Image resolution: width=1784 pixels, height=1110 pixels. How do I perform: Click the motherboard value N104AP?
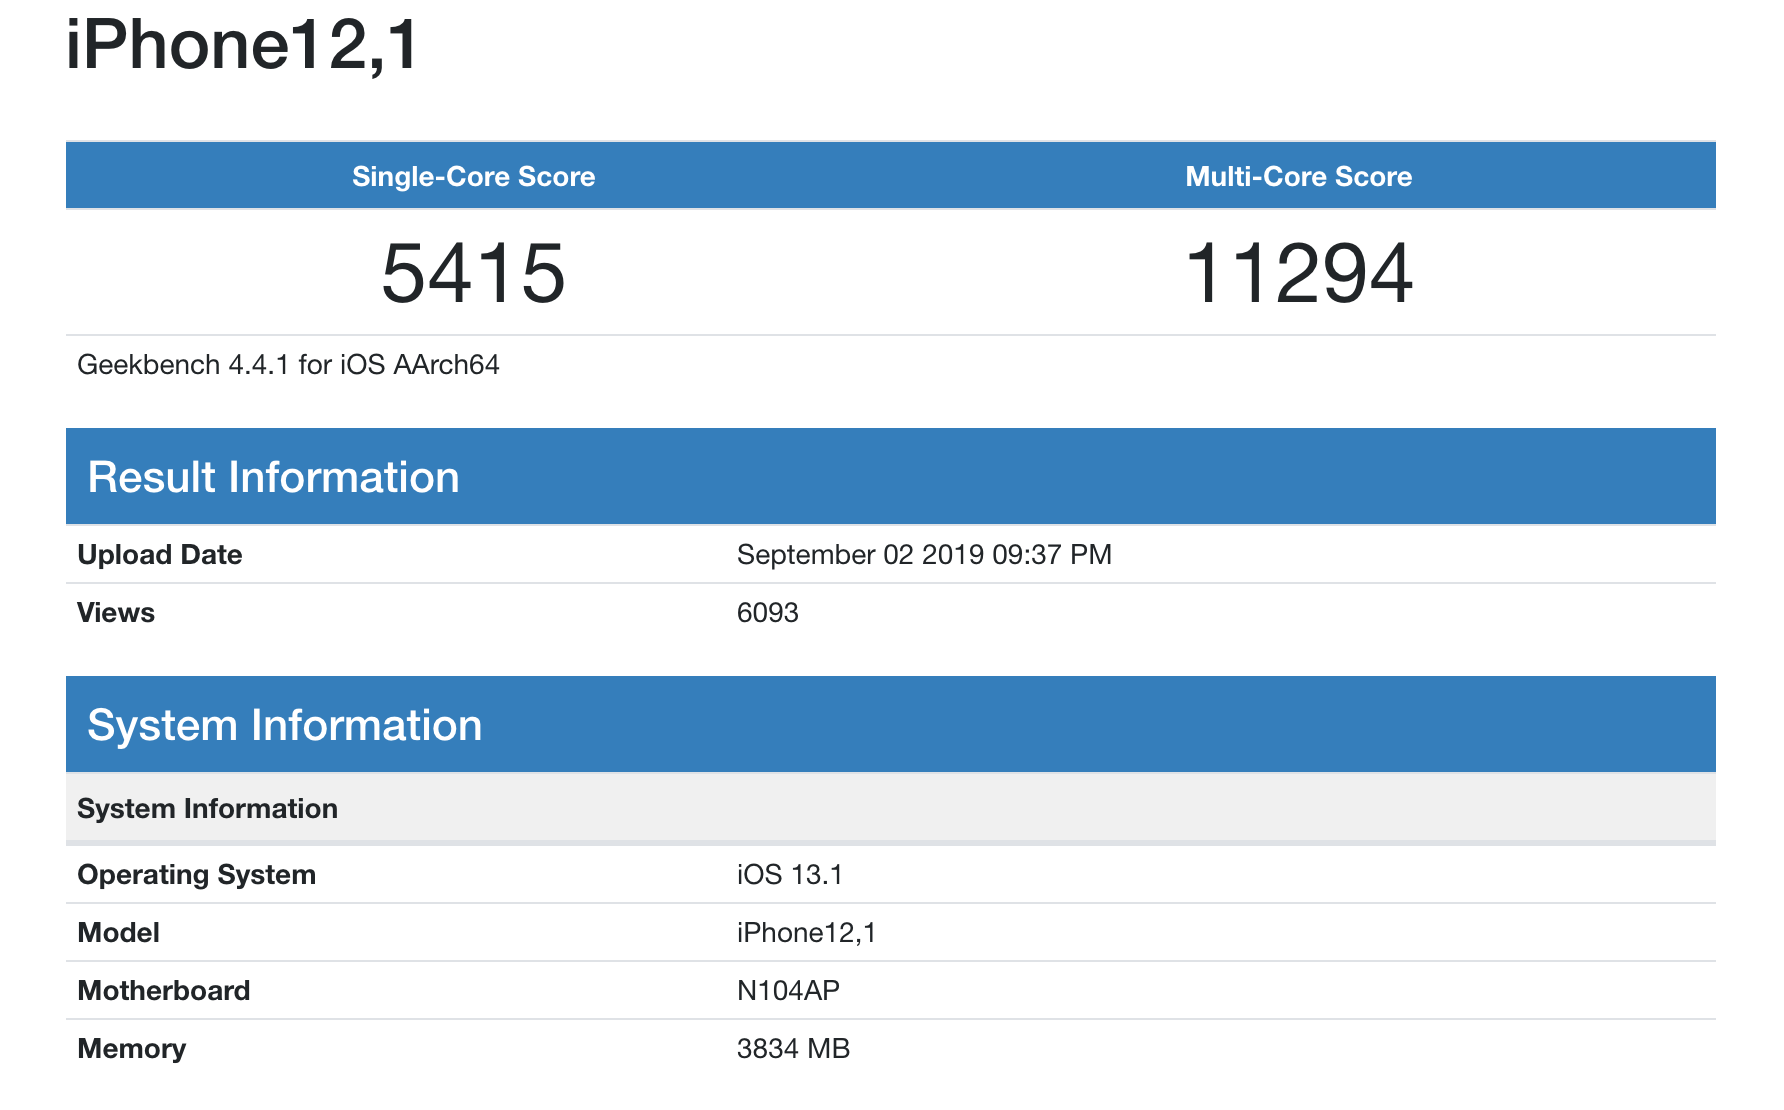coord(788,991)
